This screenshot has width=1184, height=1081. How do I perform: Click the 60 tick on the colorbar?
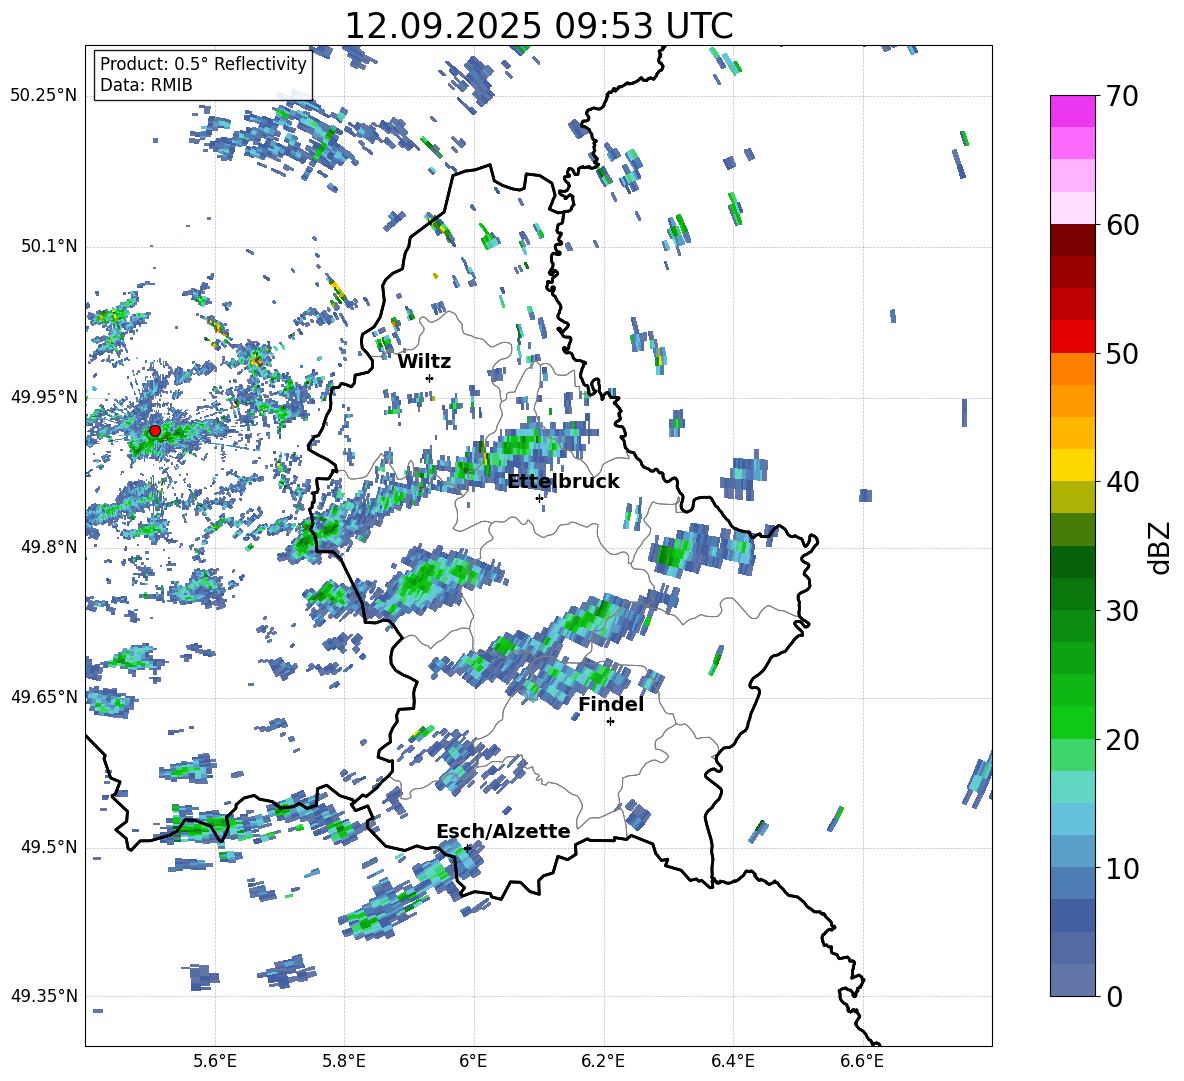(1121, 225)
